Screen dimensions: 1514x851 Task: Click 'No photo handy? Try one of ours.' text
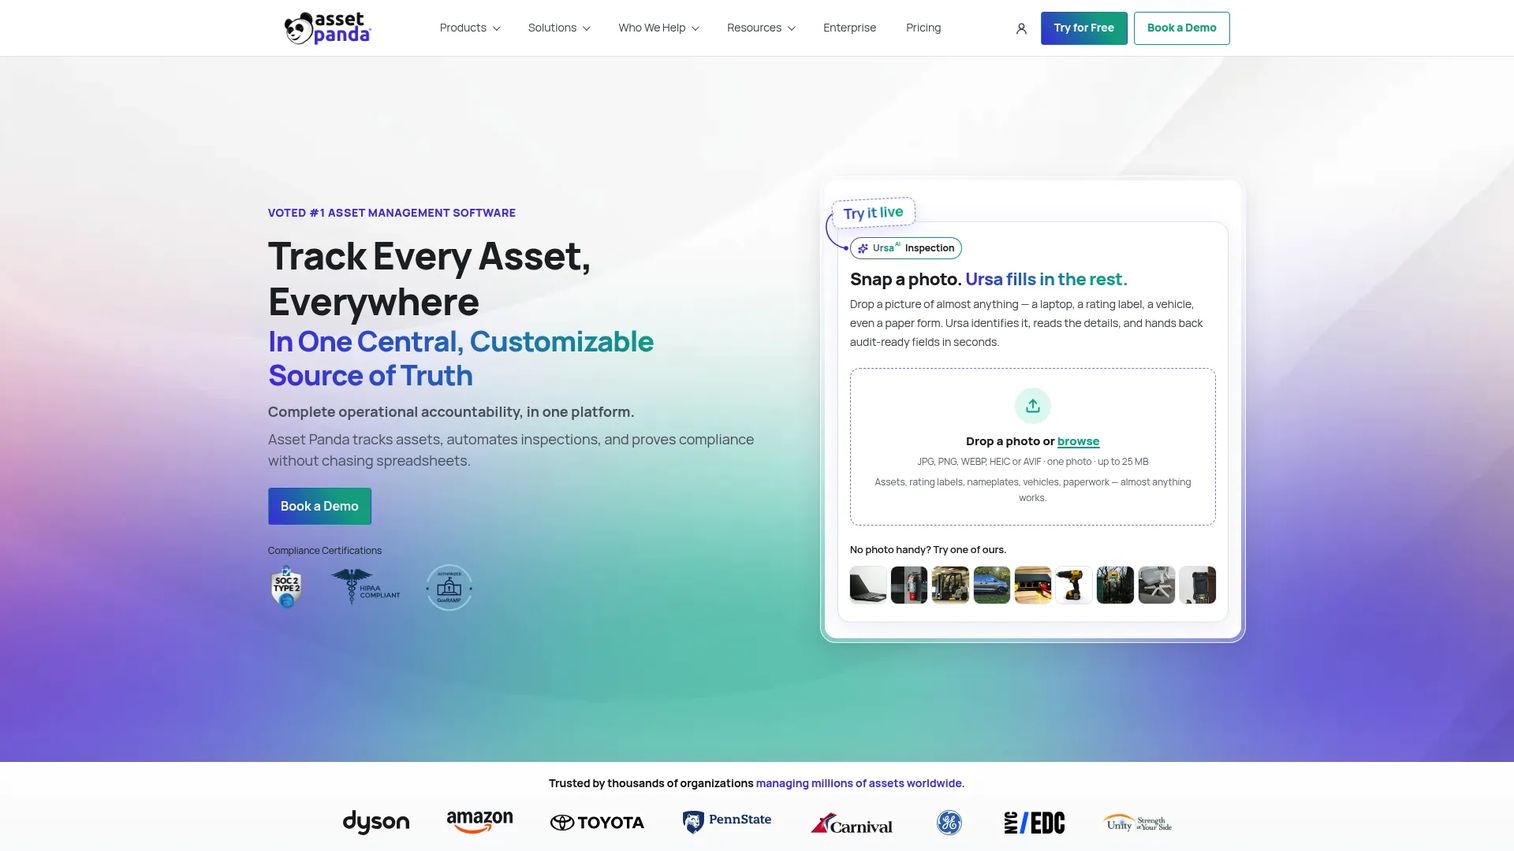coord(928,549)
